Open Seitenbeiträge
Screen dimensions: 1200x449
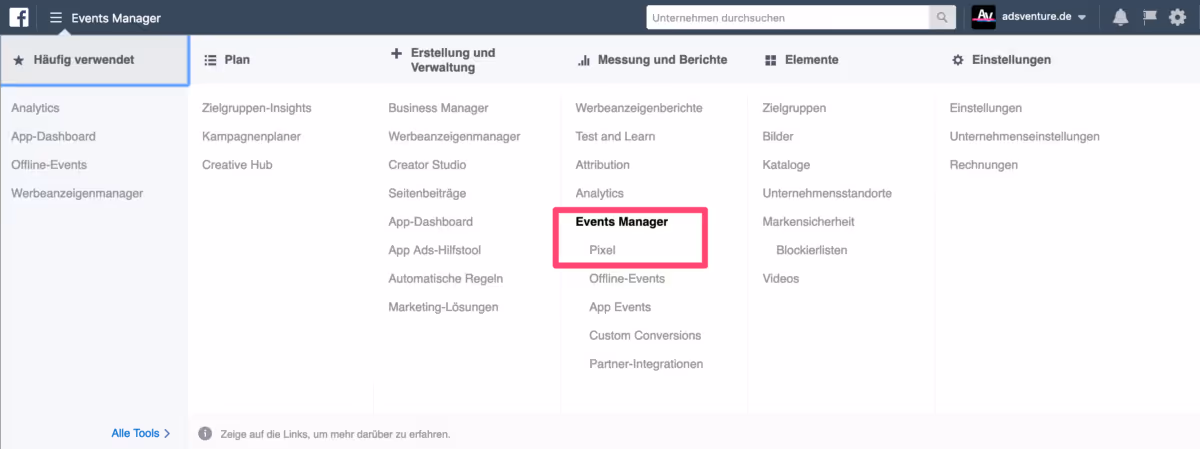tap(427, 193)
